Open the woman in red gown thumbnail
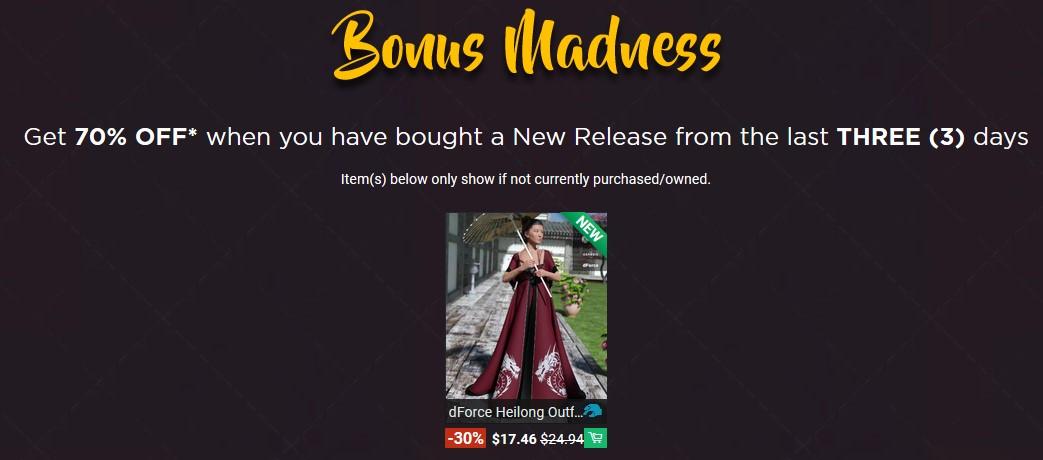1043x460 pixels. (x=526, y=306)
